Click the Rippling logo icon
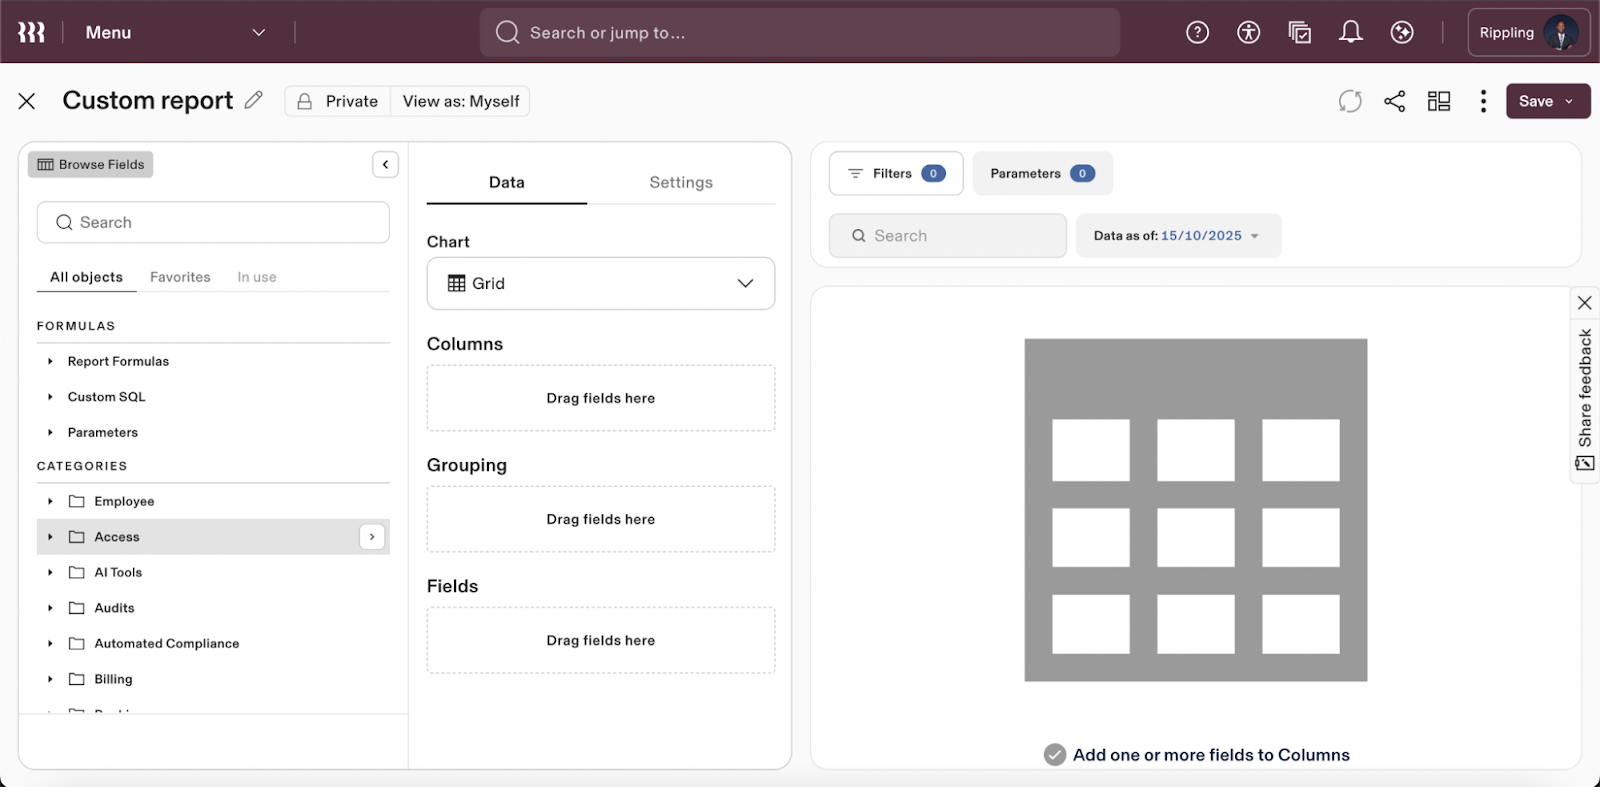Viewport: 1600px width, 787px height. click(x=31, y=33)
